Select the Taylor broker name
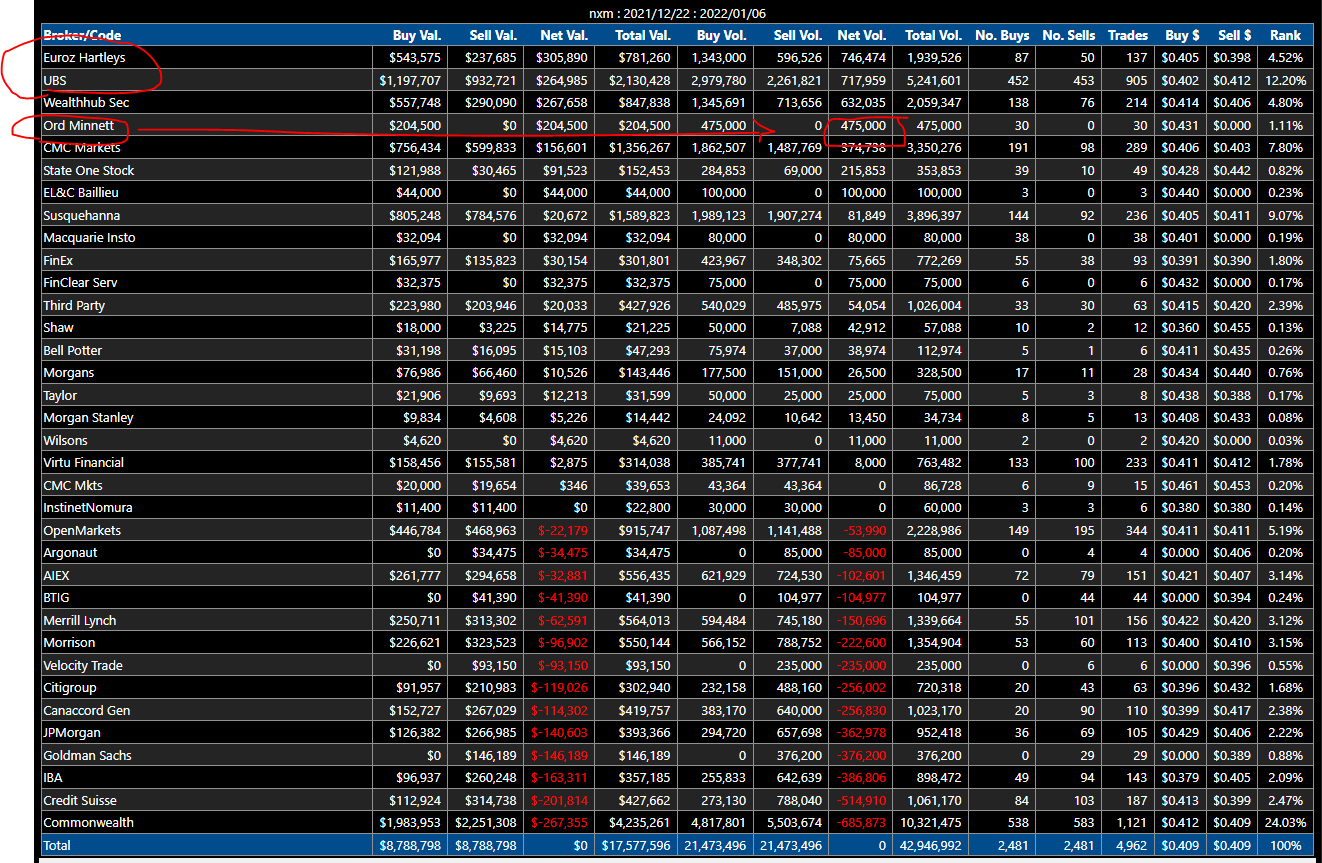 click(x=60, y=395)
